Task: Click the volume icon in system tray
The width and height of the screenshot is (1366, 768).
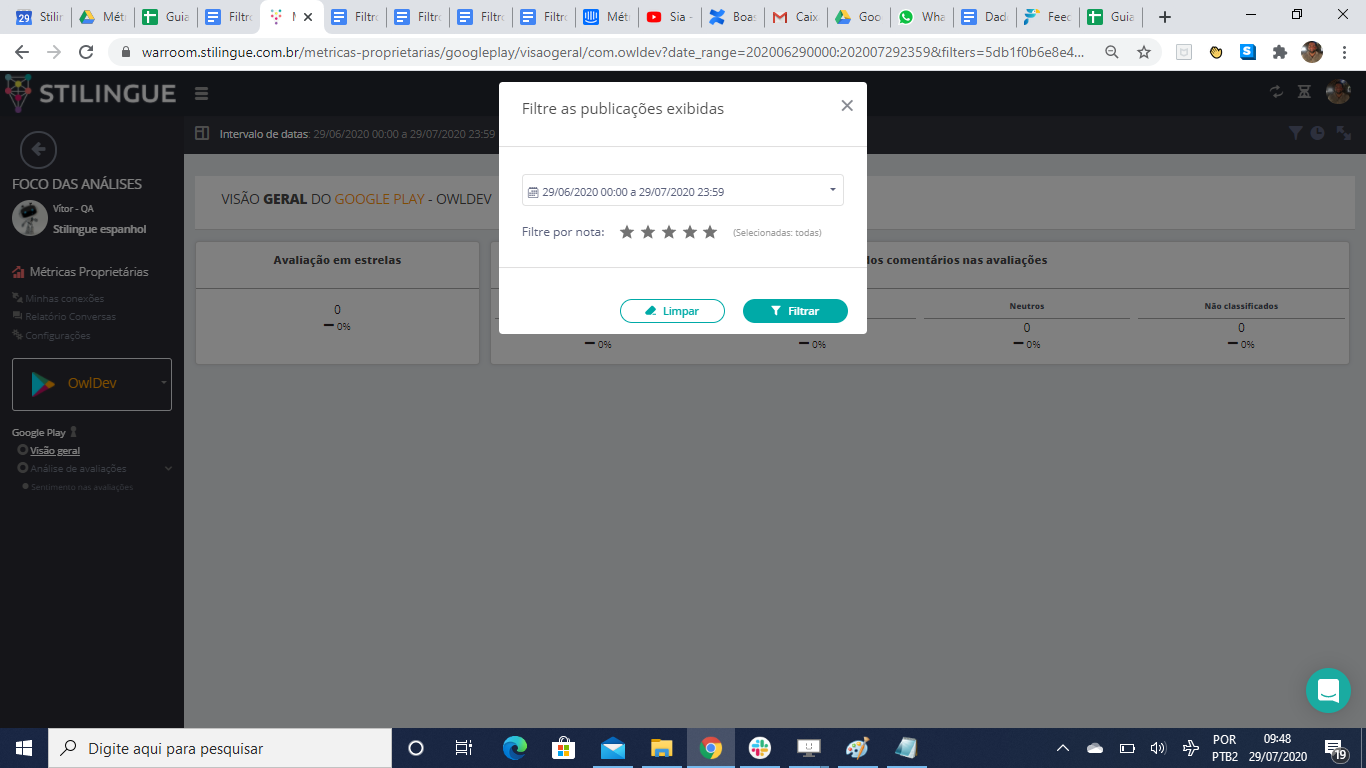Action: click(1158, 748)
